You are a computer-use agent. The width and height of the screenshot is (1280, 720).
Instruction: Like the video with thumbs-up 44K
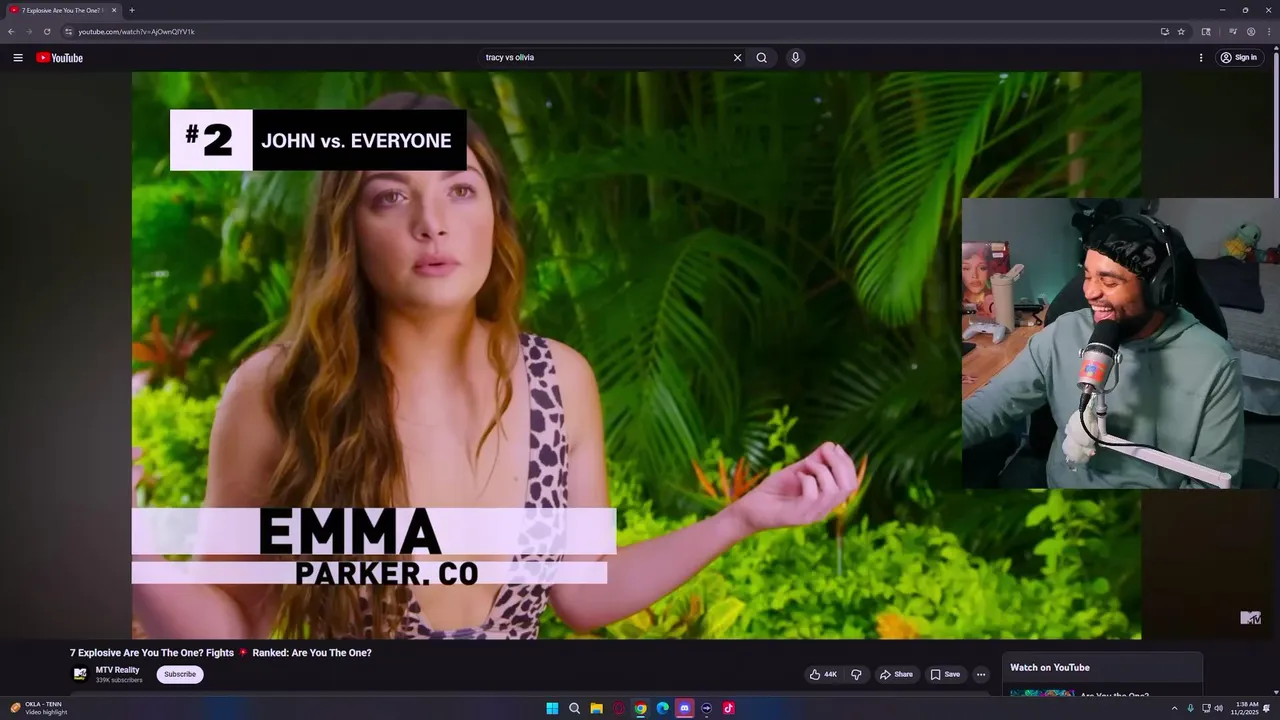[823, 674]
